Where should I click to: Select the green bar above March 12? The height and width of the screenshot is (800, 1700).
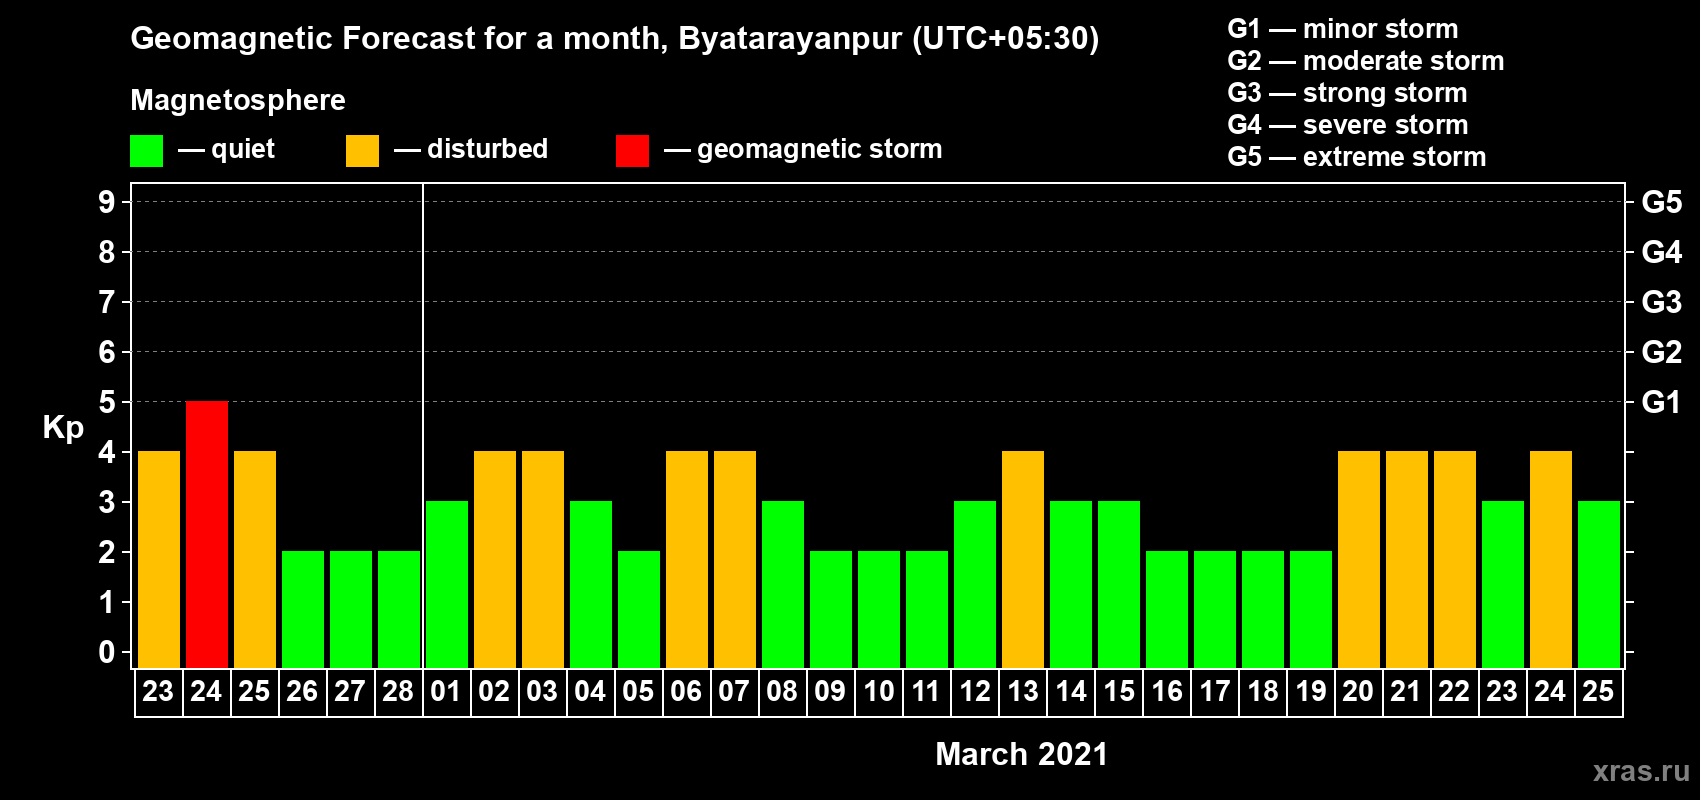pyautogui.click(x=975, y=585)
